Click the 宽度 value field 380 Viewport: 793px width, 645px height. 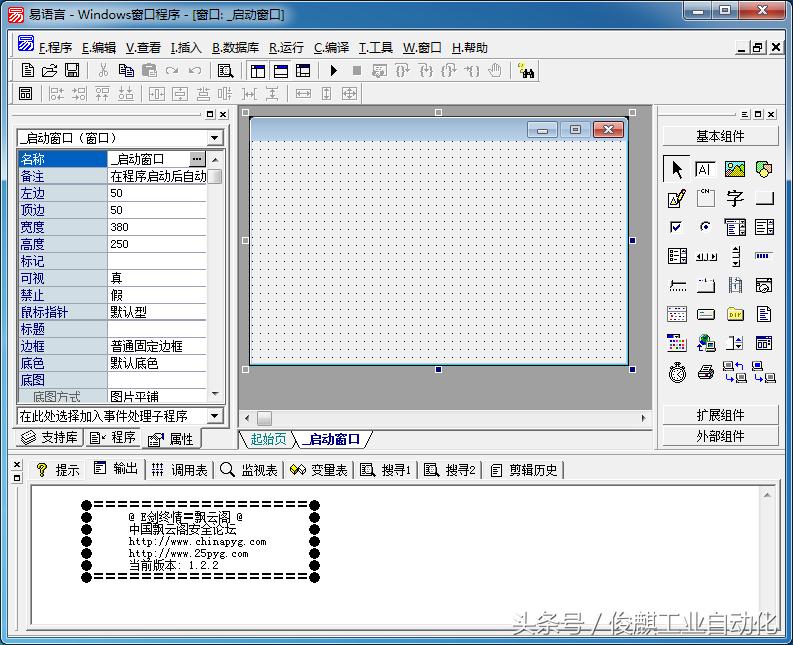tap(157, 227)
